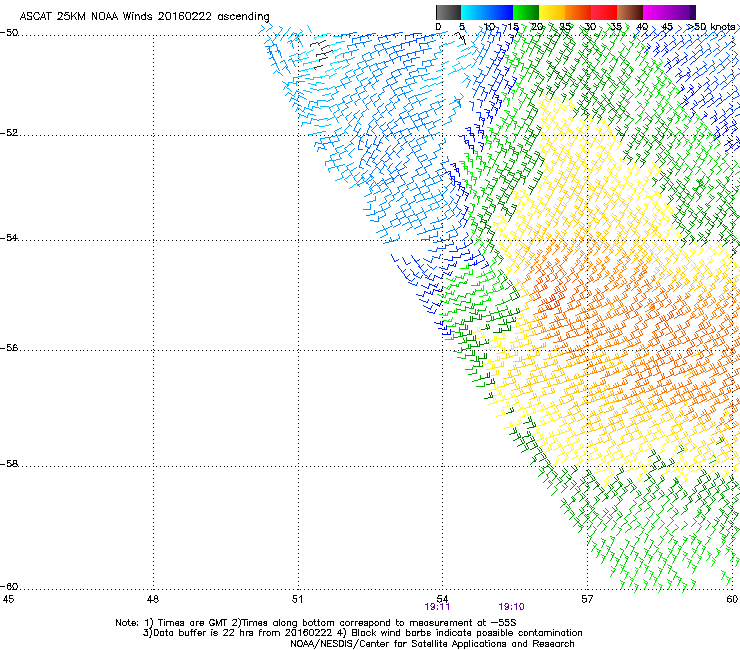Select the orange 25-30 knots legend color

coord(578,12)
